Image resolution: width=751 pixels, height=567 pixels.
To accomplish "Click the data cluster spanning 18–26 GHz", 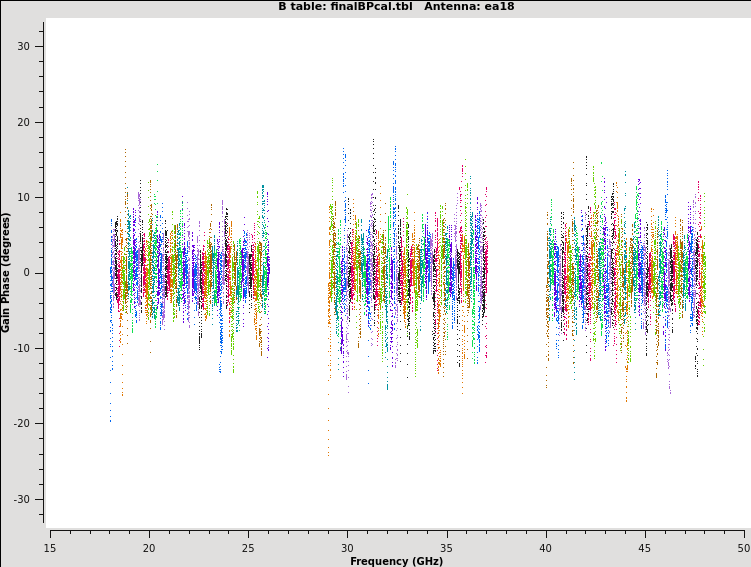I will (189, 273).
